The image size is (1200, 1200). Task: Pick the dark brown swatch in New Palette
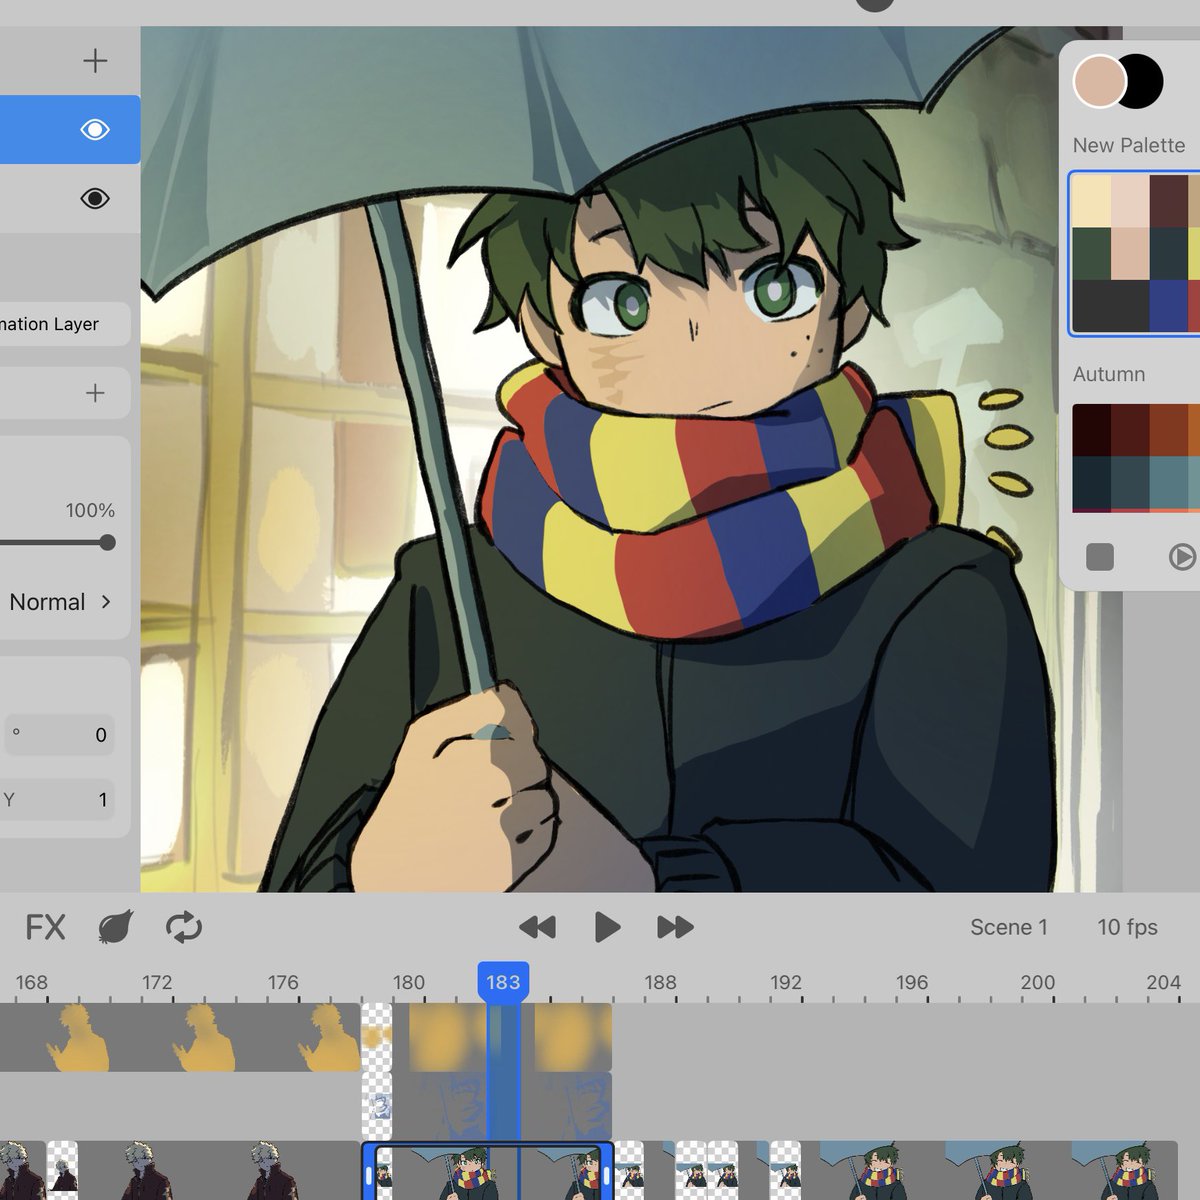(x=1168, y=201)
